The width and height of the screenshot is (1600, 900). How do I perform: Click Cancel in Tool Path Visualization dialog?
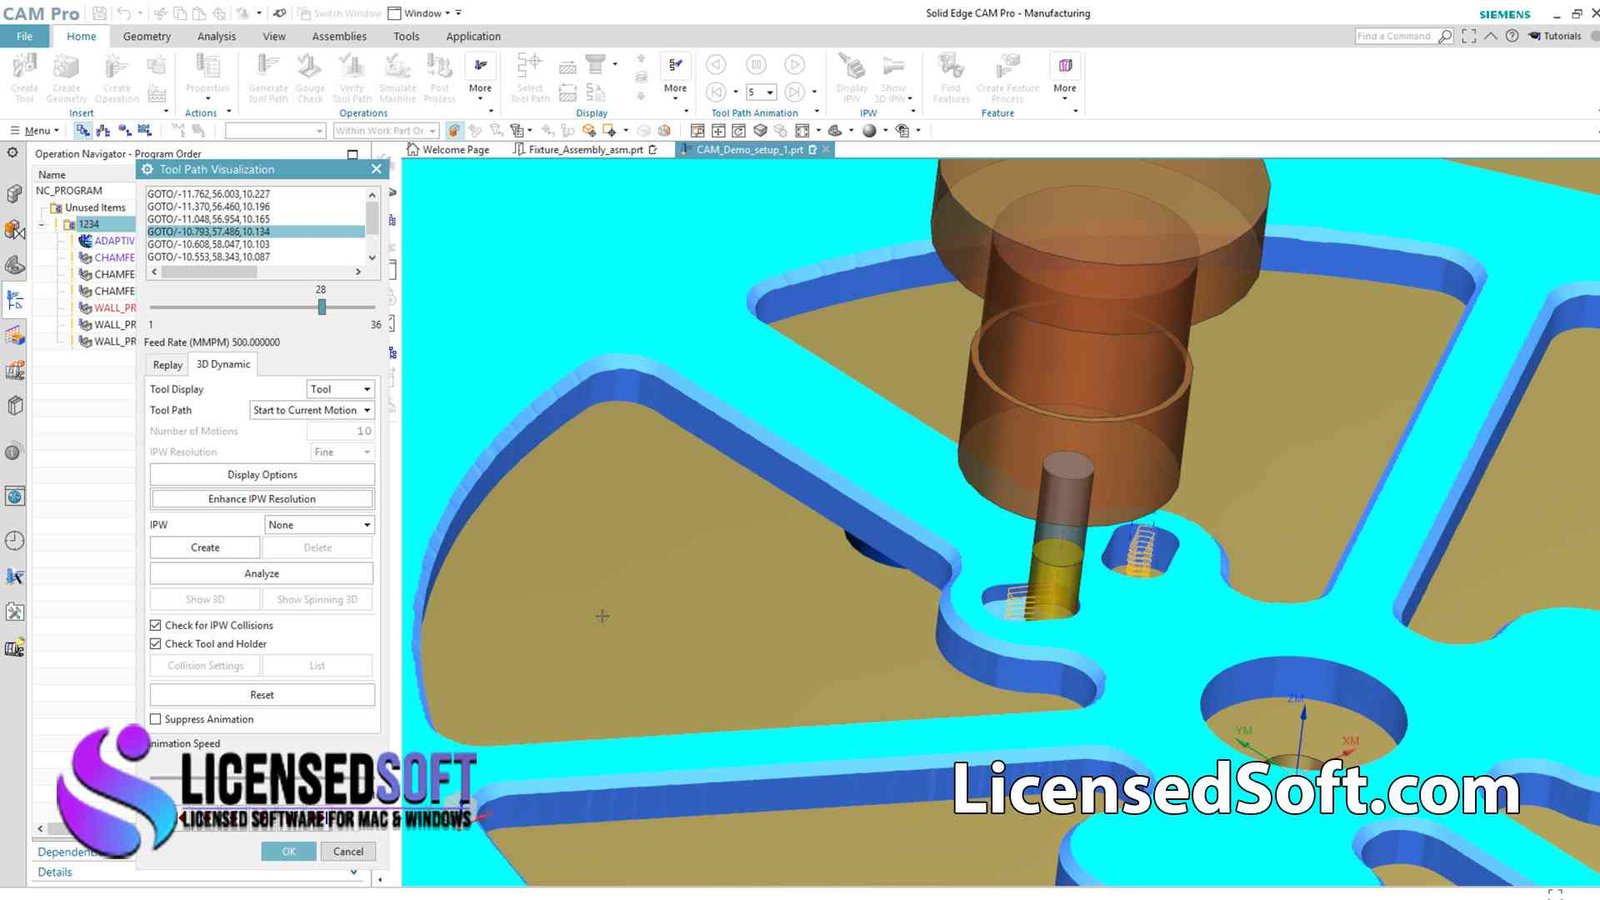[x=348, y=852]
